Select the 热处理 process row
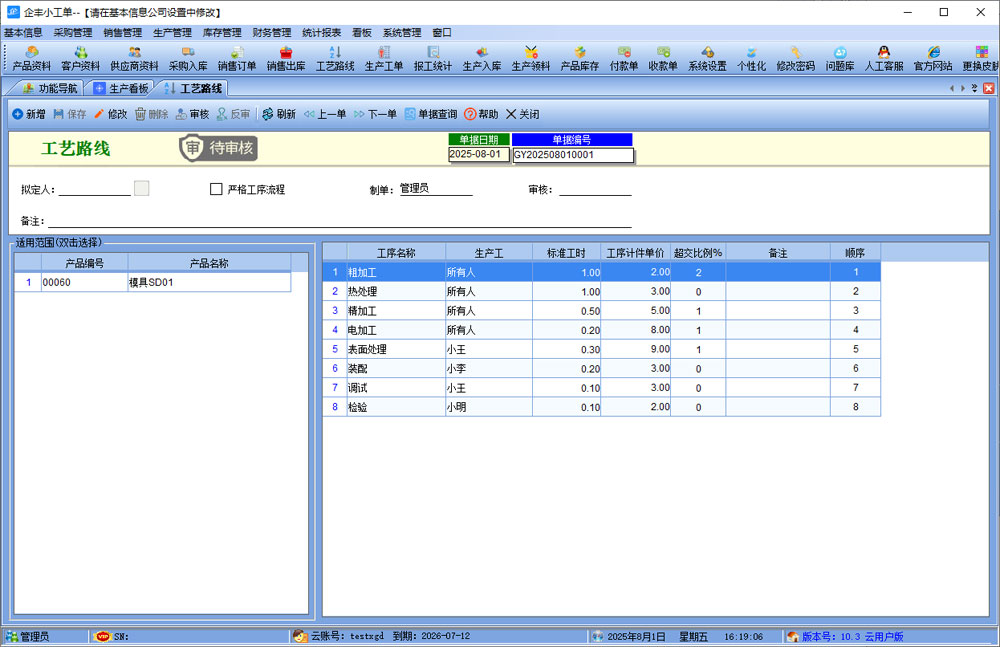This screenshot has width=1000, height=647. click(601, 292)
